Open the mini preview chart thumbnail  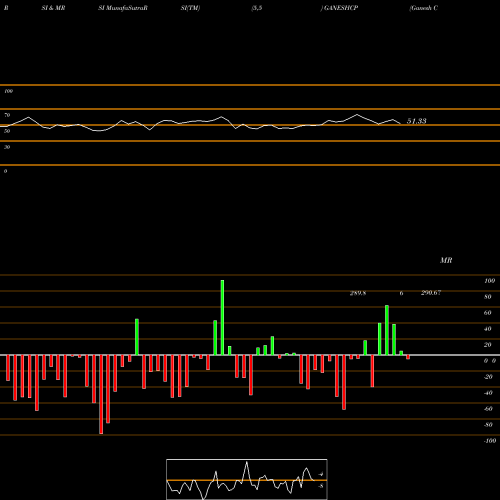coord(247,479)
